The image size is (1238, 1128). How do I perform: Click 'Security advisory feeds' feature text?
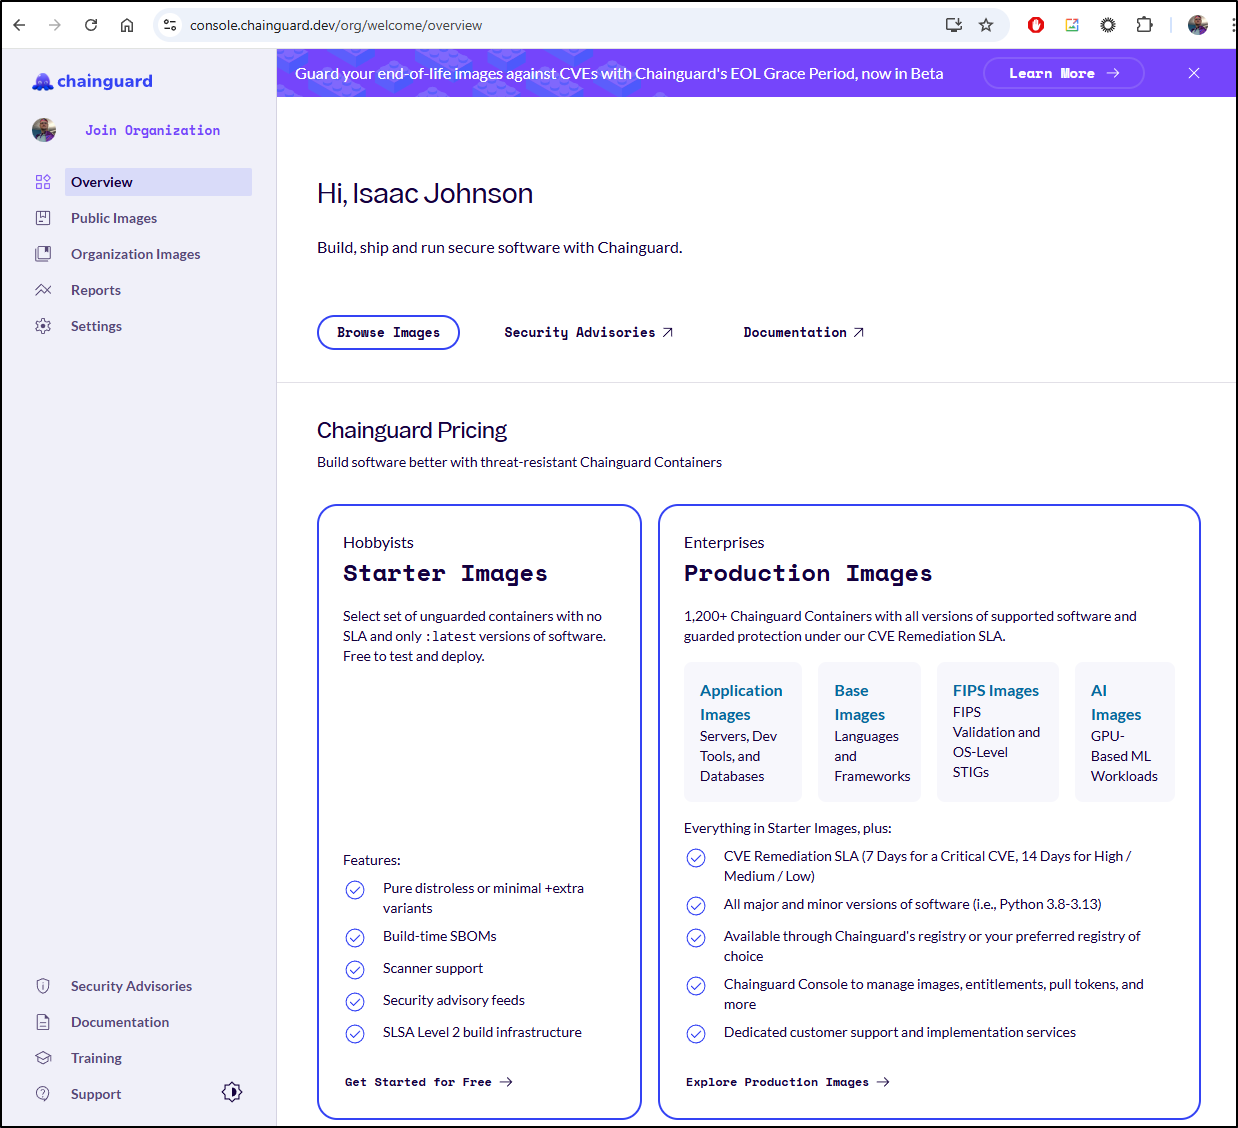coord(454,1000)
